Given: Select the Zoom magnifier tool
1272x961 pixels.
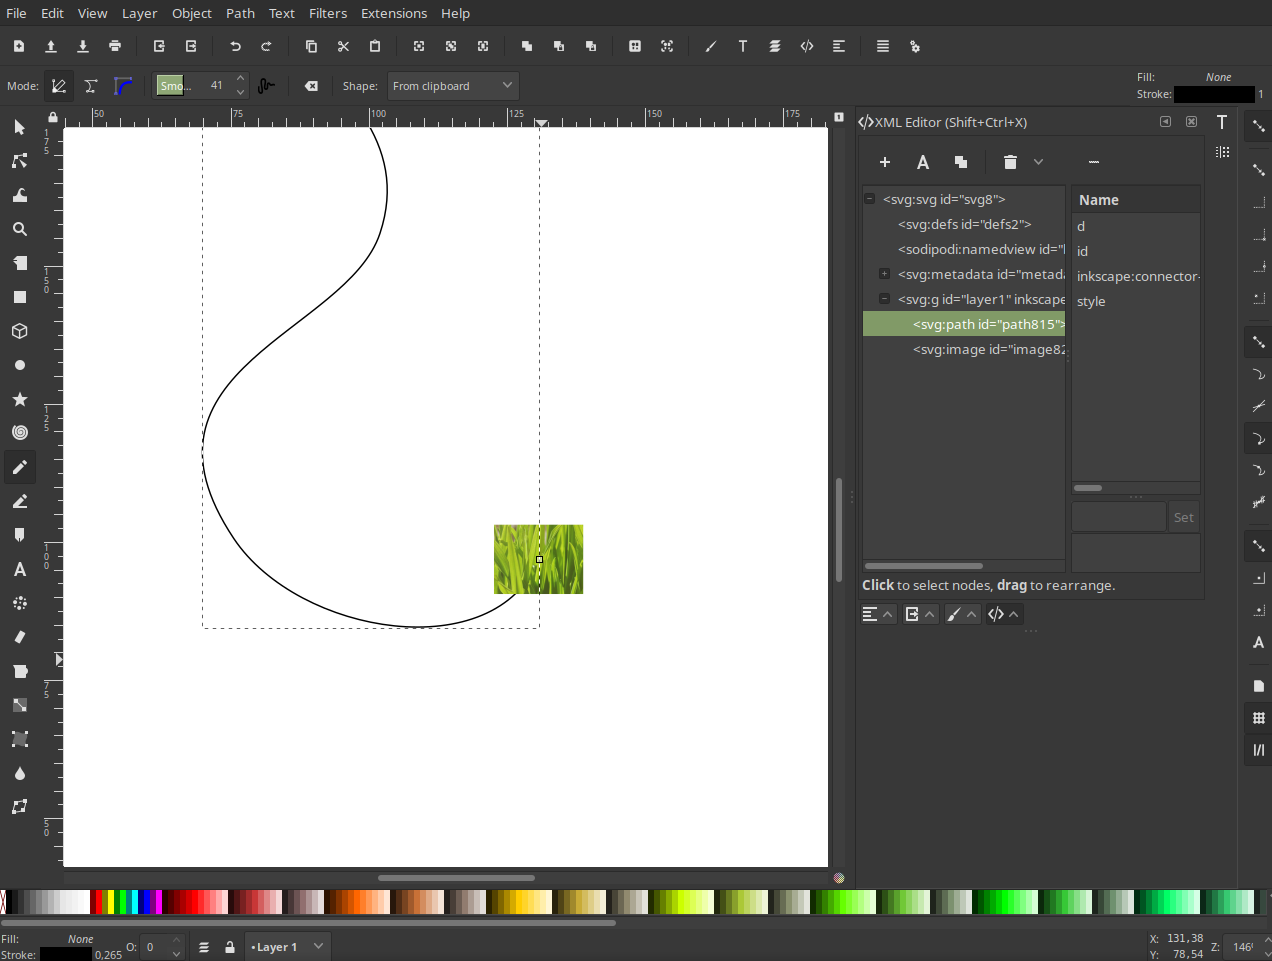Looking at the screenshot, I should pyautogui.click(x=19, y=229).
